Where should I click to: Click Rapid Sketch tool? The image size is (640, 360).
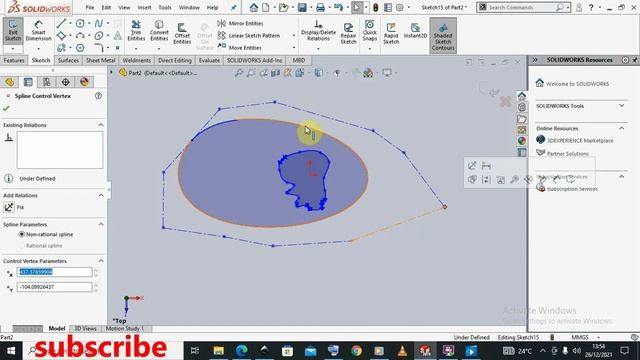coord(391,33)
